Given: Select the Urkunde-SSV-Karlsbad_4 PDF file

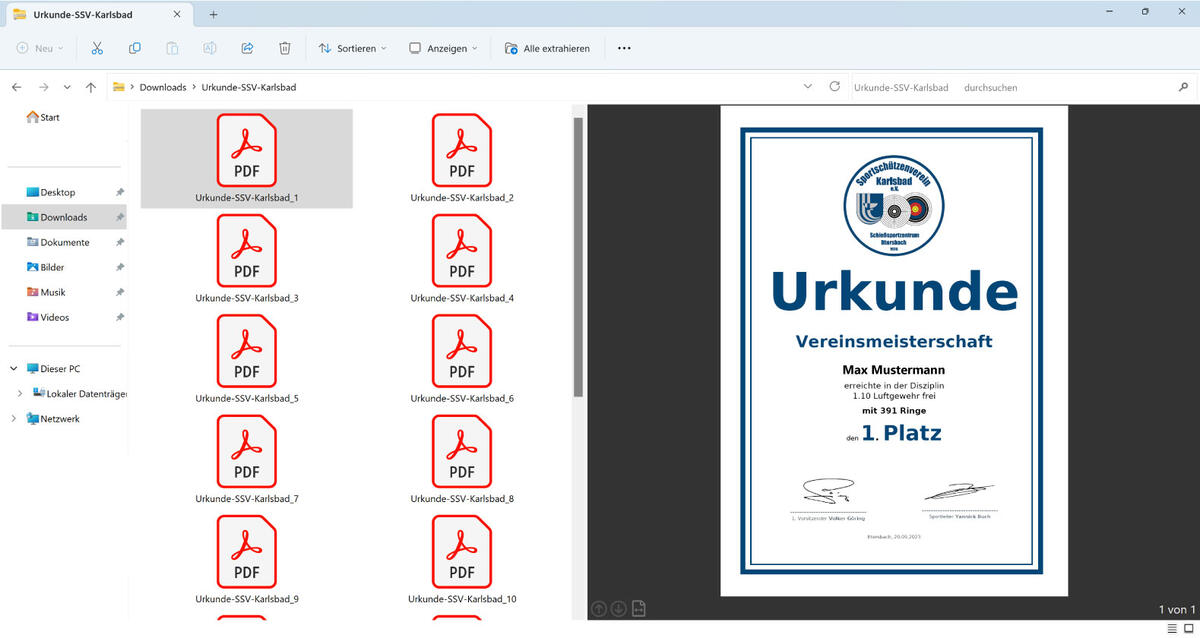Looking at the screenshot, I should tap(462, 258).
